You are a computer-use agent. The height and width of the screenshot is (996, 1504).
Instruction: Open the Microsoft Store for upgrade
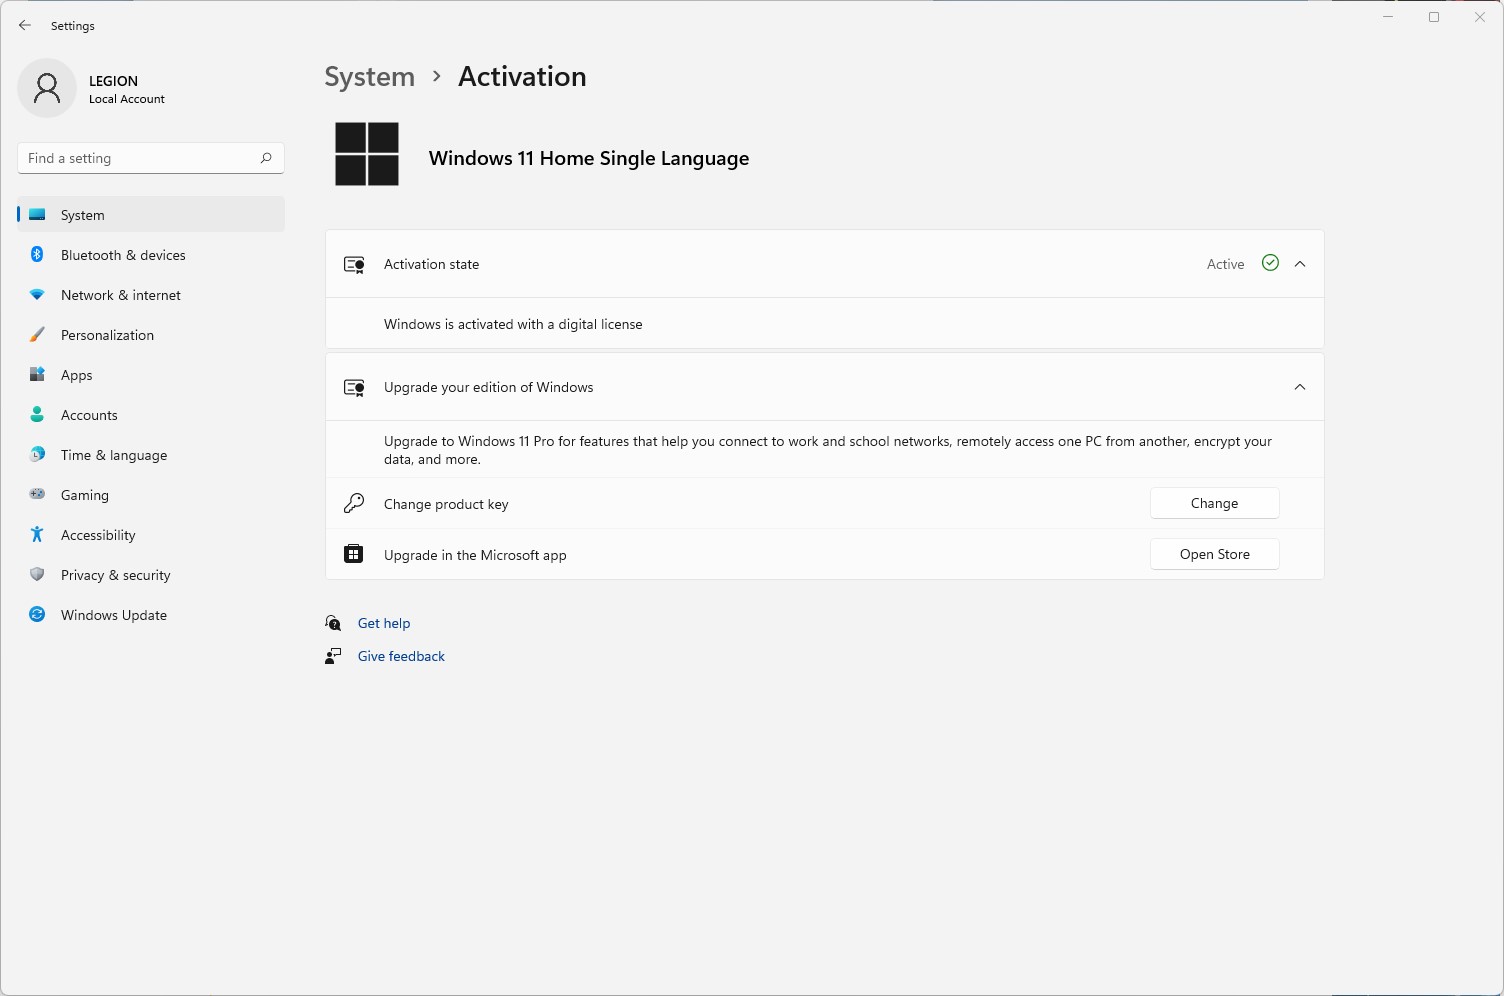pos(1214,553)
